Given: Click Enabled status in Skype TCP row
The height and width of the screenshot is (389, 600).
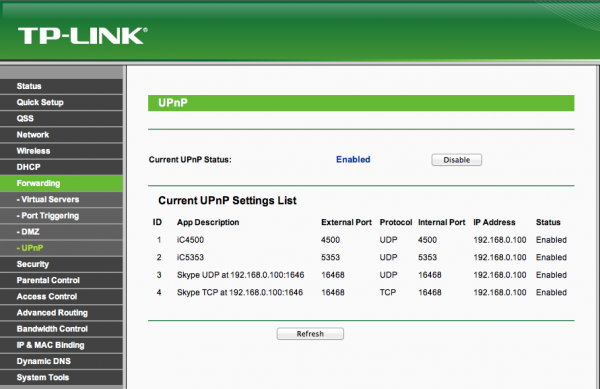Looking at the screenshot, I should (x=551, y=293).
